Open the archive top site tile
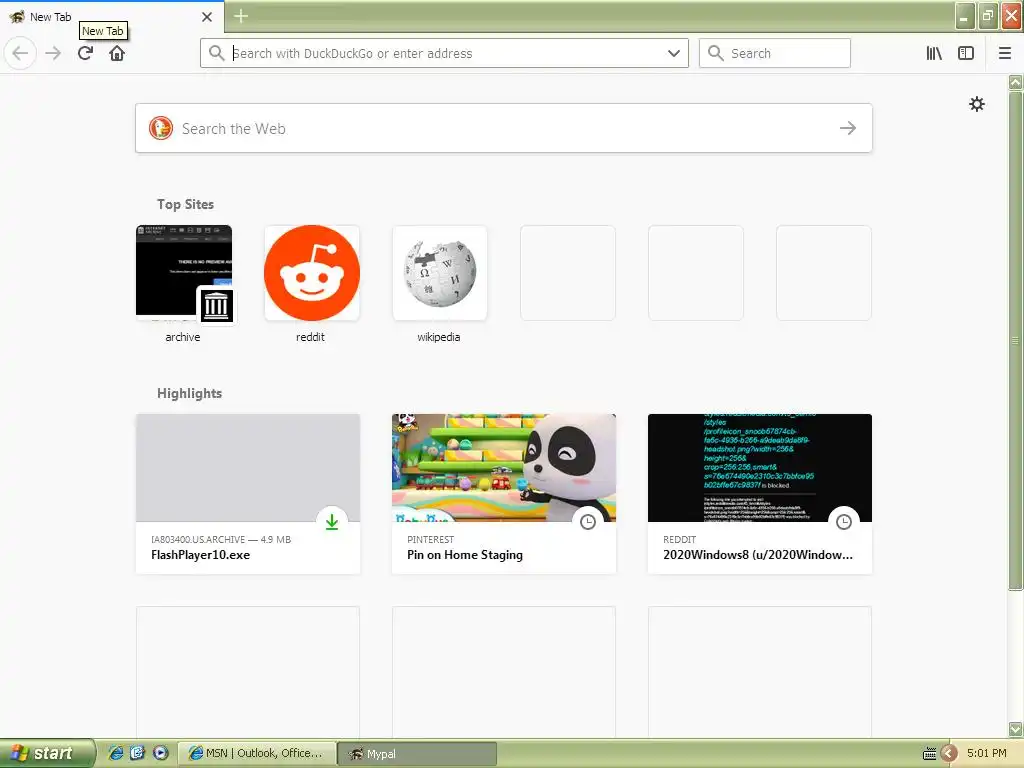Screen dimensions: 1024x768 (x=184, y=273)
